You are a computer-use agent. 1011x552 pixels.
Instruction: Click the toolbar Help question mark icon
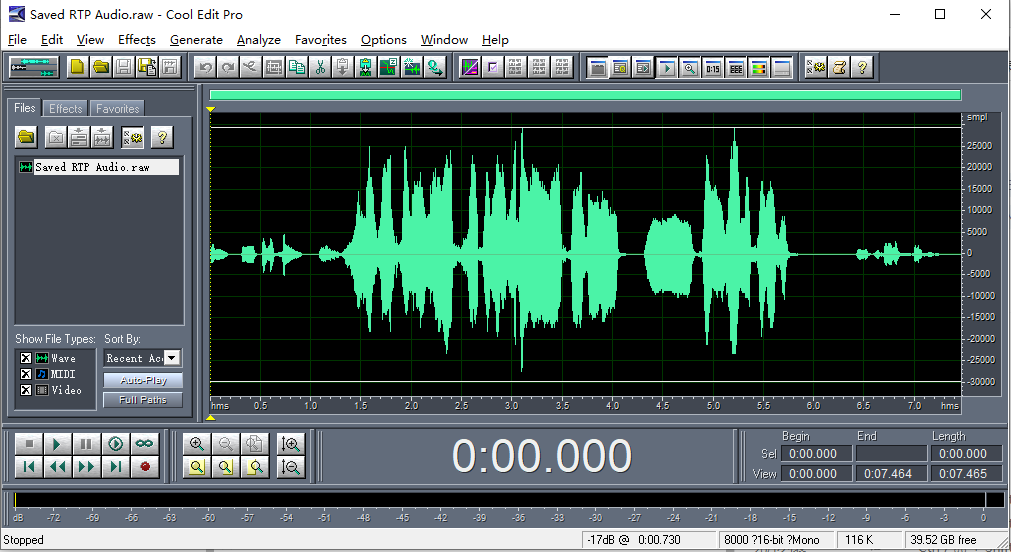pyautogui.click(x=862, y=67)
